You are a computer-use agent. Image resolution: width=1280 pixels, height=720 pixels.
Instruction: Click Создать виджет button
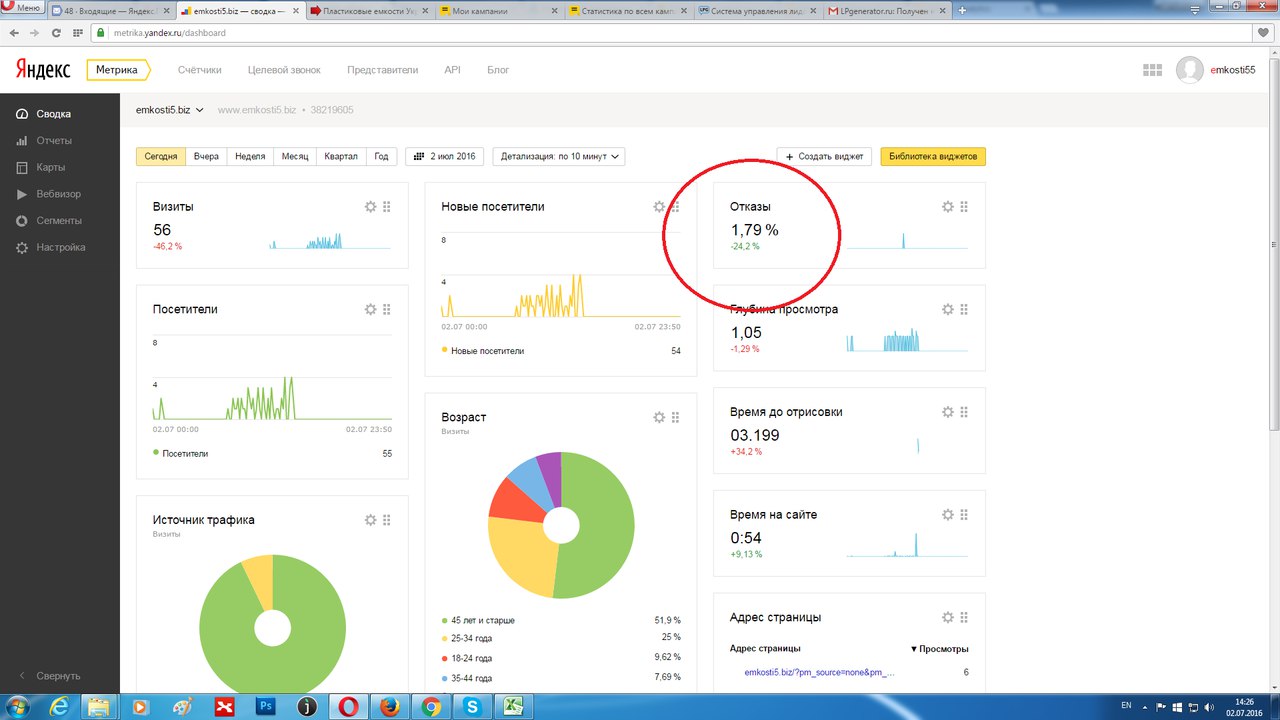(x=824, y=157)
